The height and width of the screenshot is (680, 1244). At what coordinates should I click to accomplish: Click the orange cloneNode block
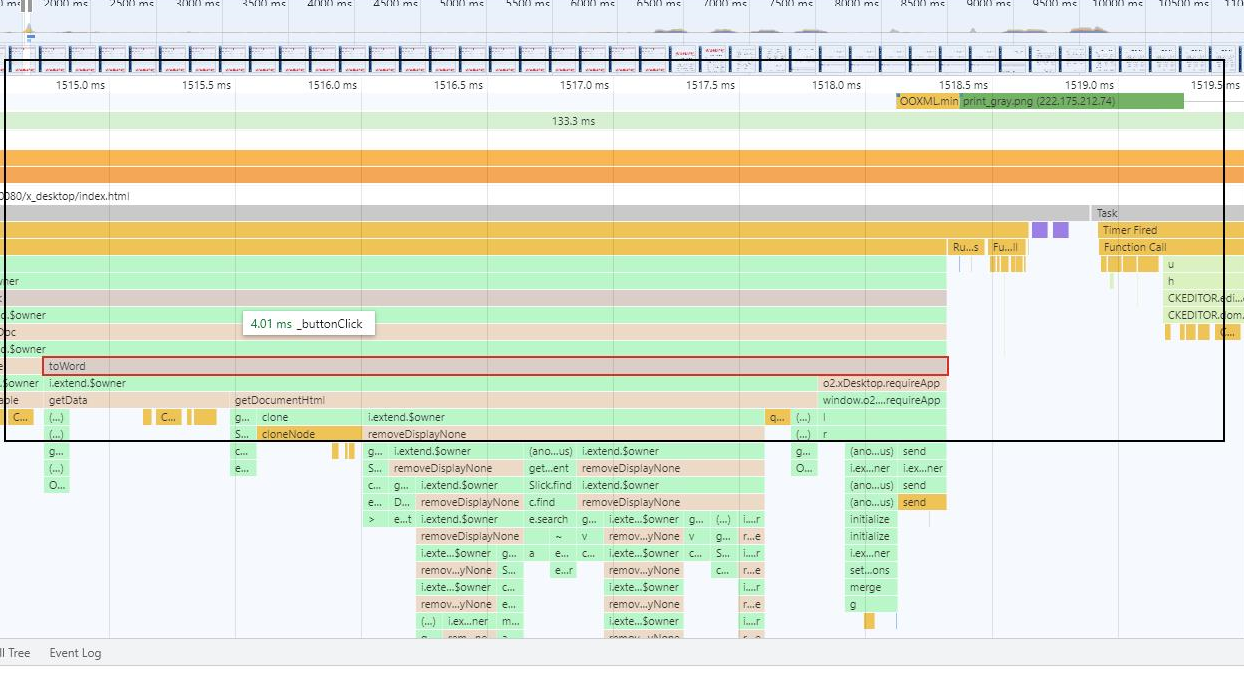309,434
